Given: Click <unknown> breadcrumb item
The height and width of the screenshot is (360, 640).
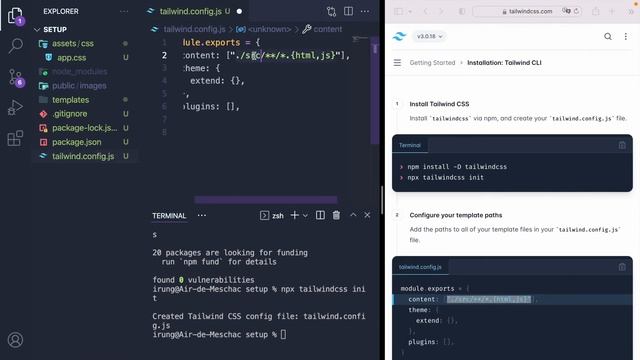Looking at the screenshot, I should tap(269, 29).
